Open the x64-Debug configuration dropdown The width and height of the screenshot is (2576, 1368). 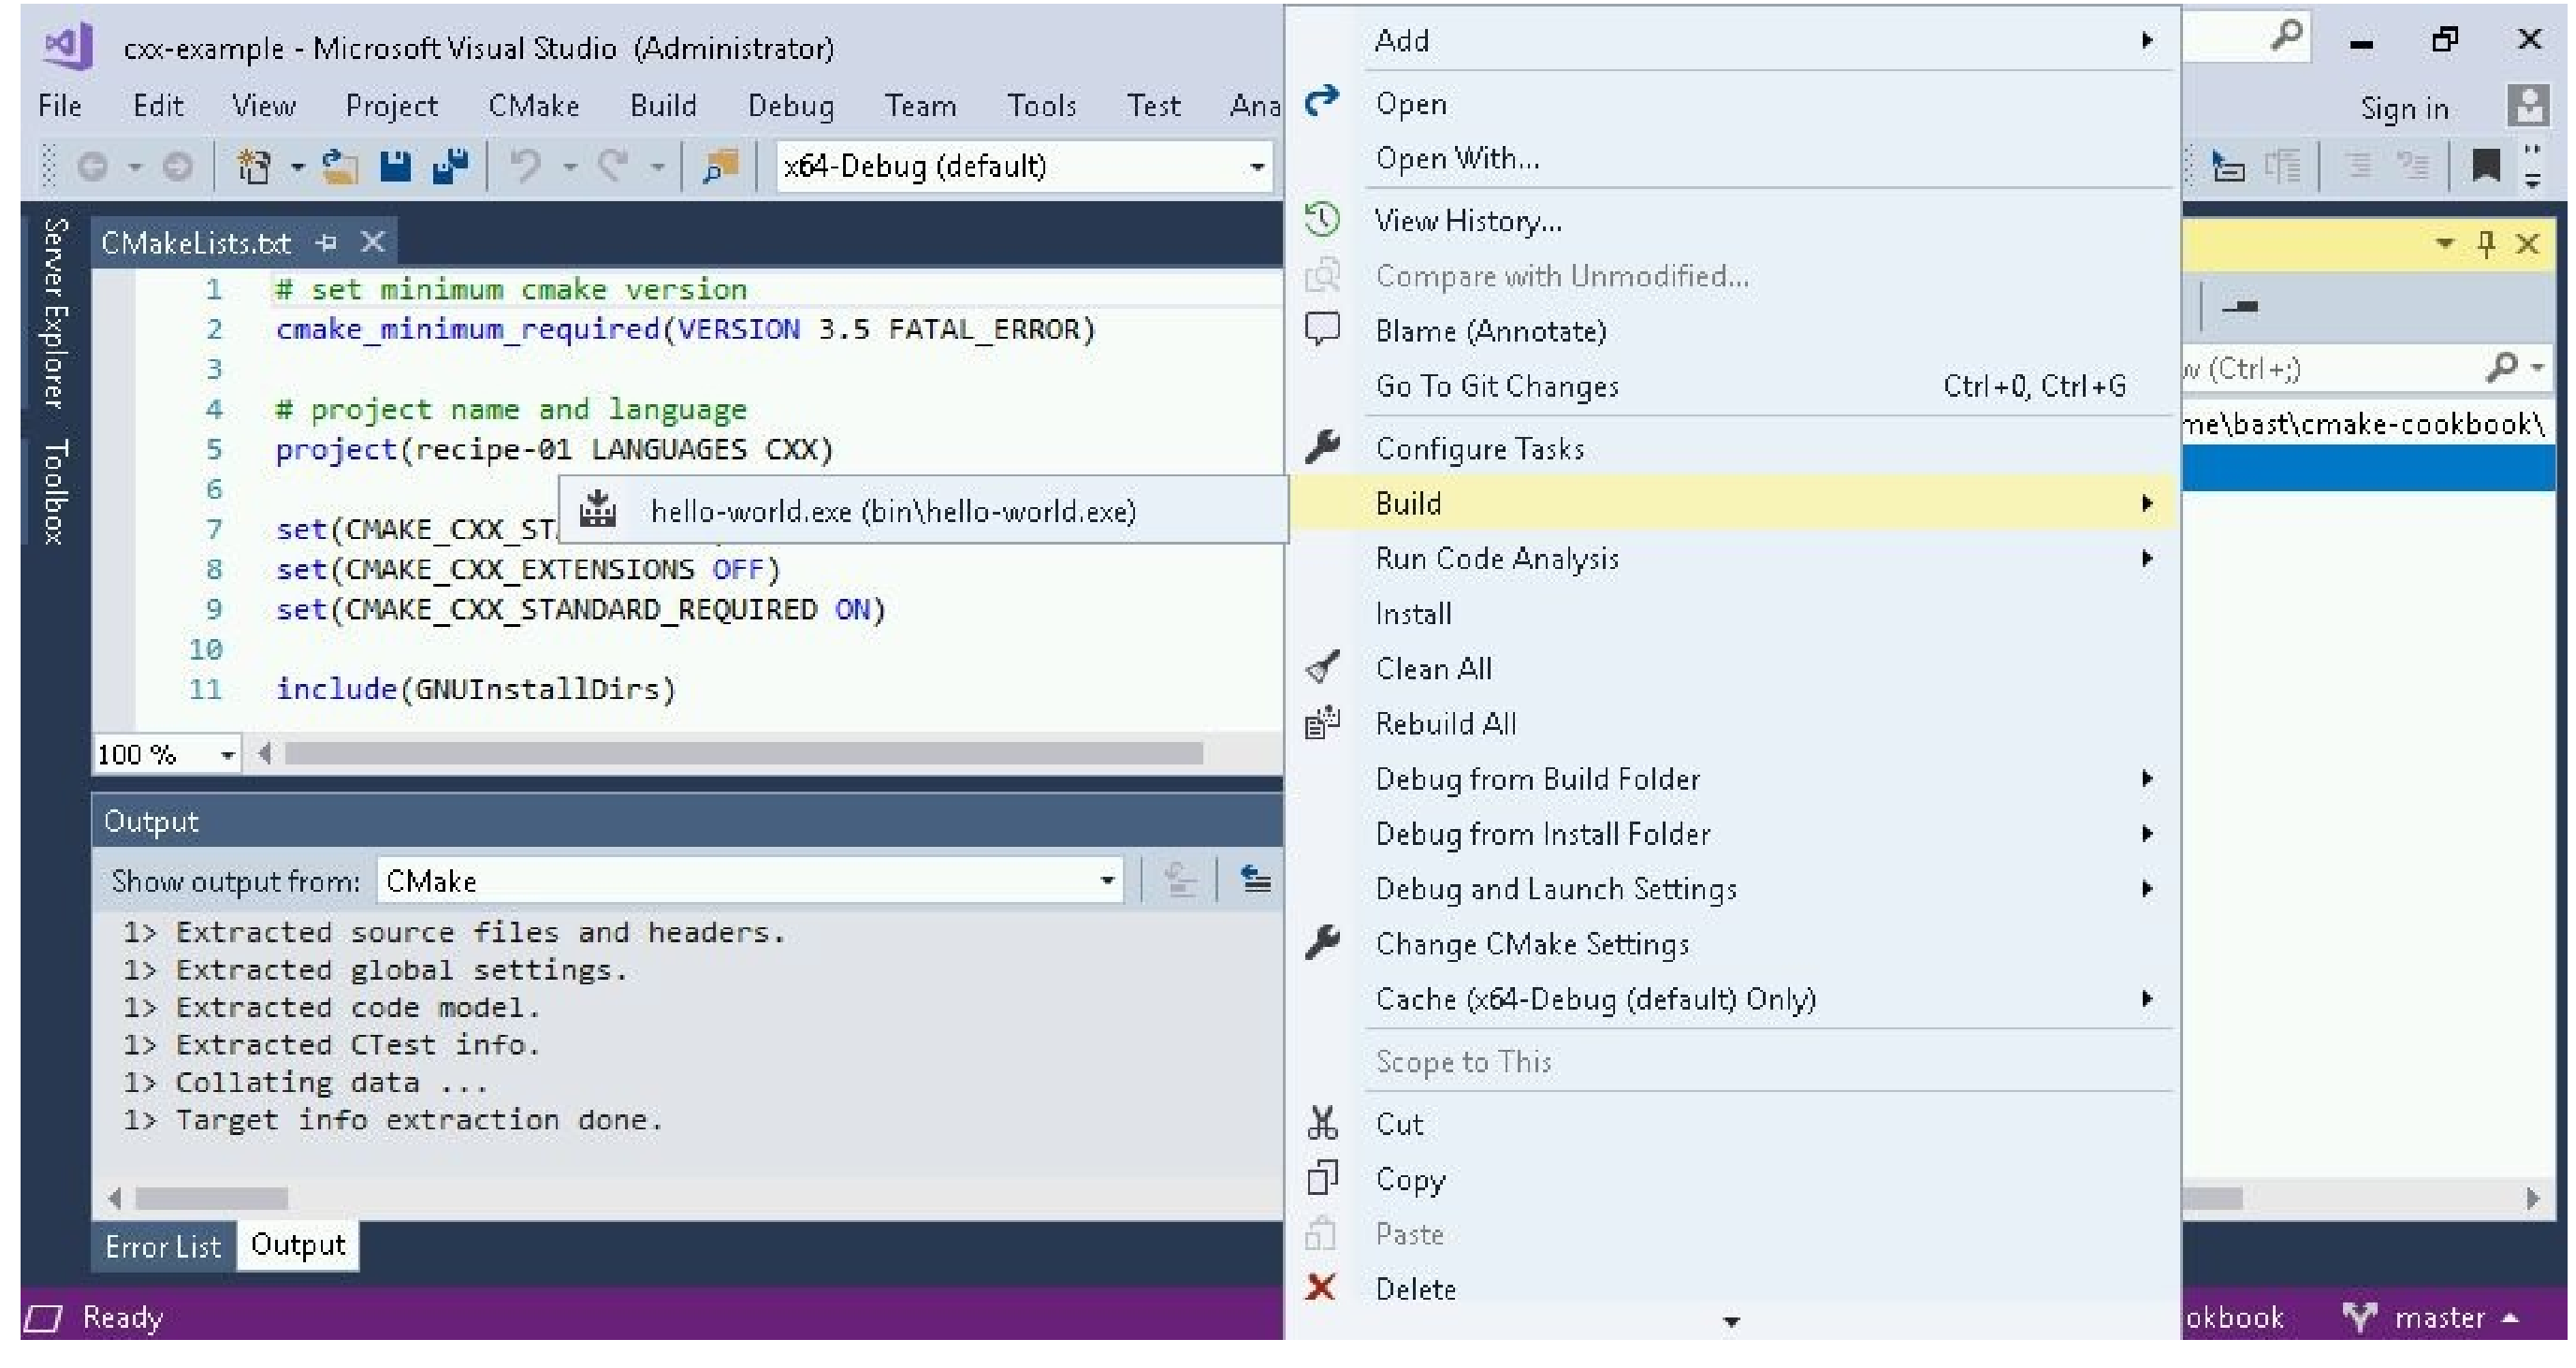click(x=1256, y=167)
